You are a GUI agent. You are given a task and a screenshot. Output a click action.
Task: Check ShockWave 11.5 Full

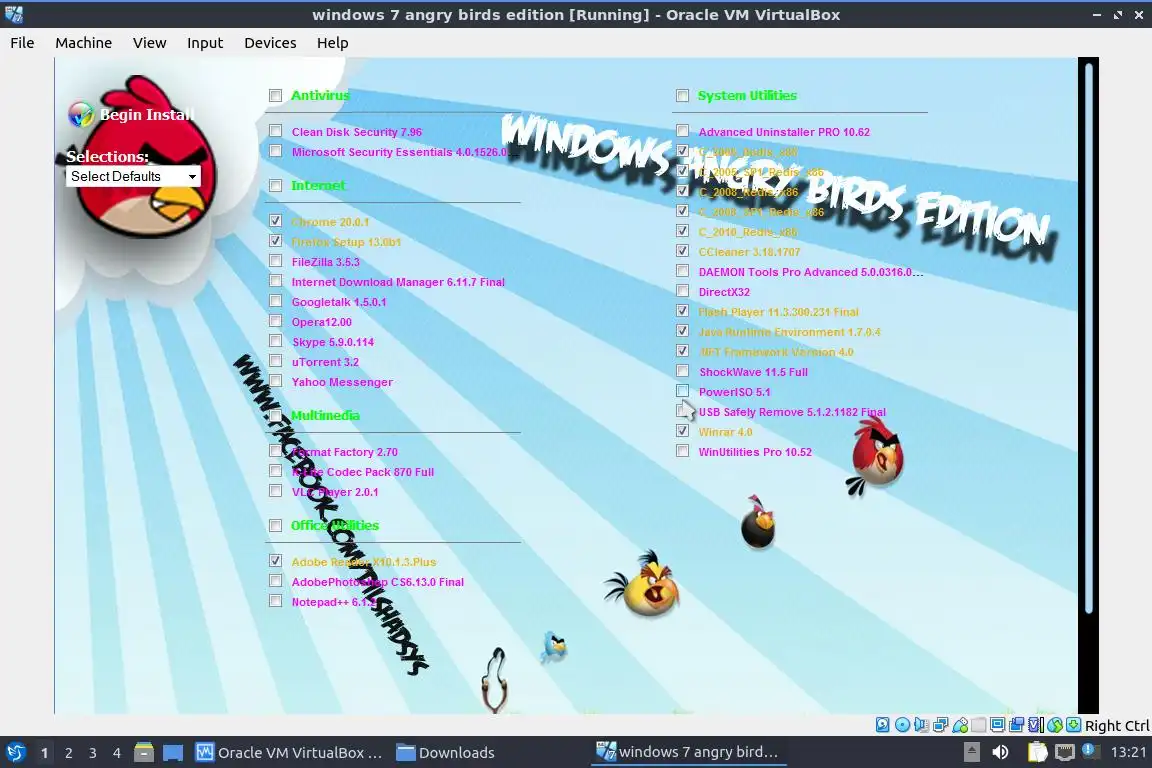pos(683,371)
